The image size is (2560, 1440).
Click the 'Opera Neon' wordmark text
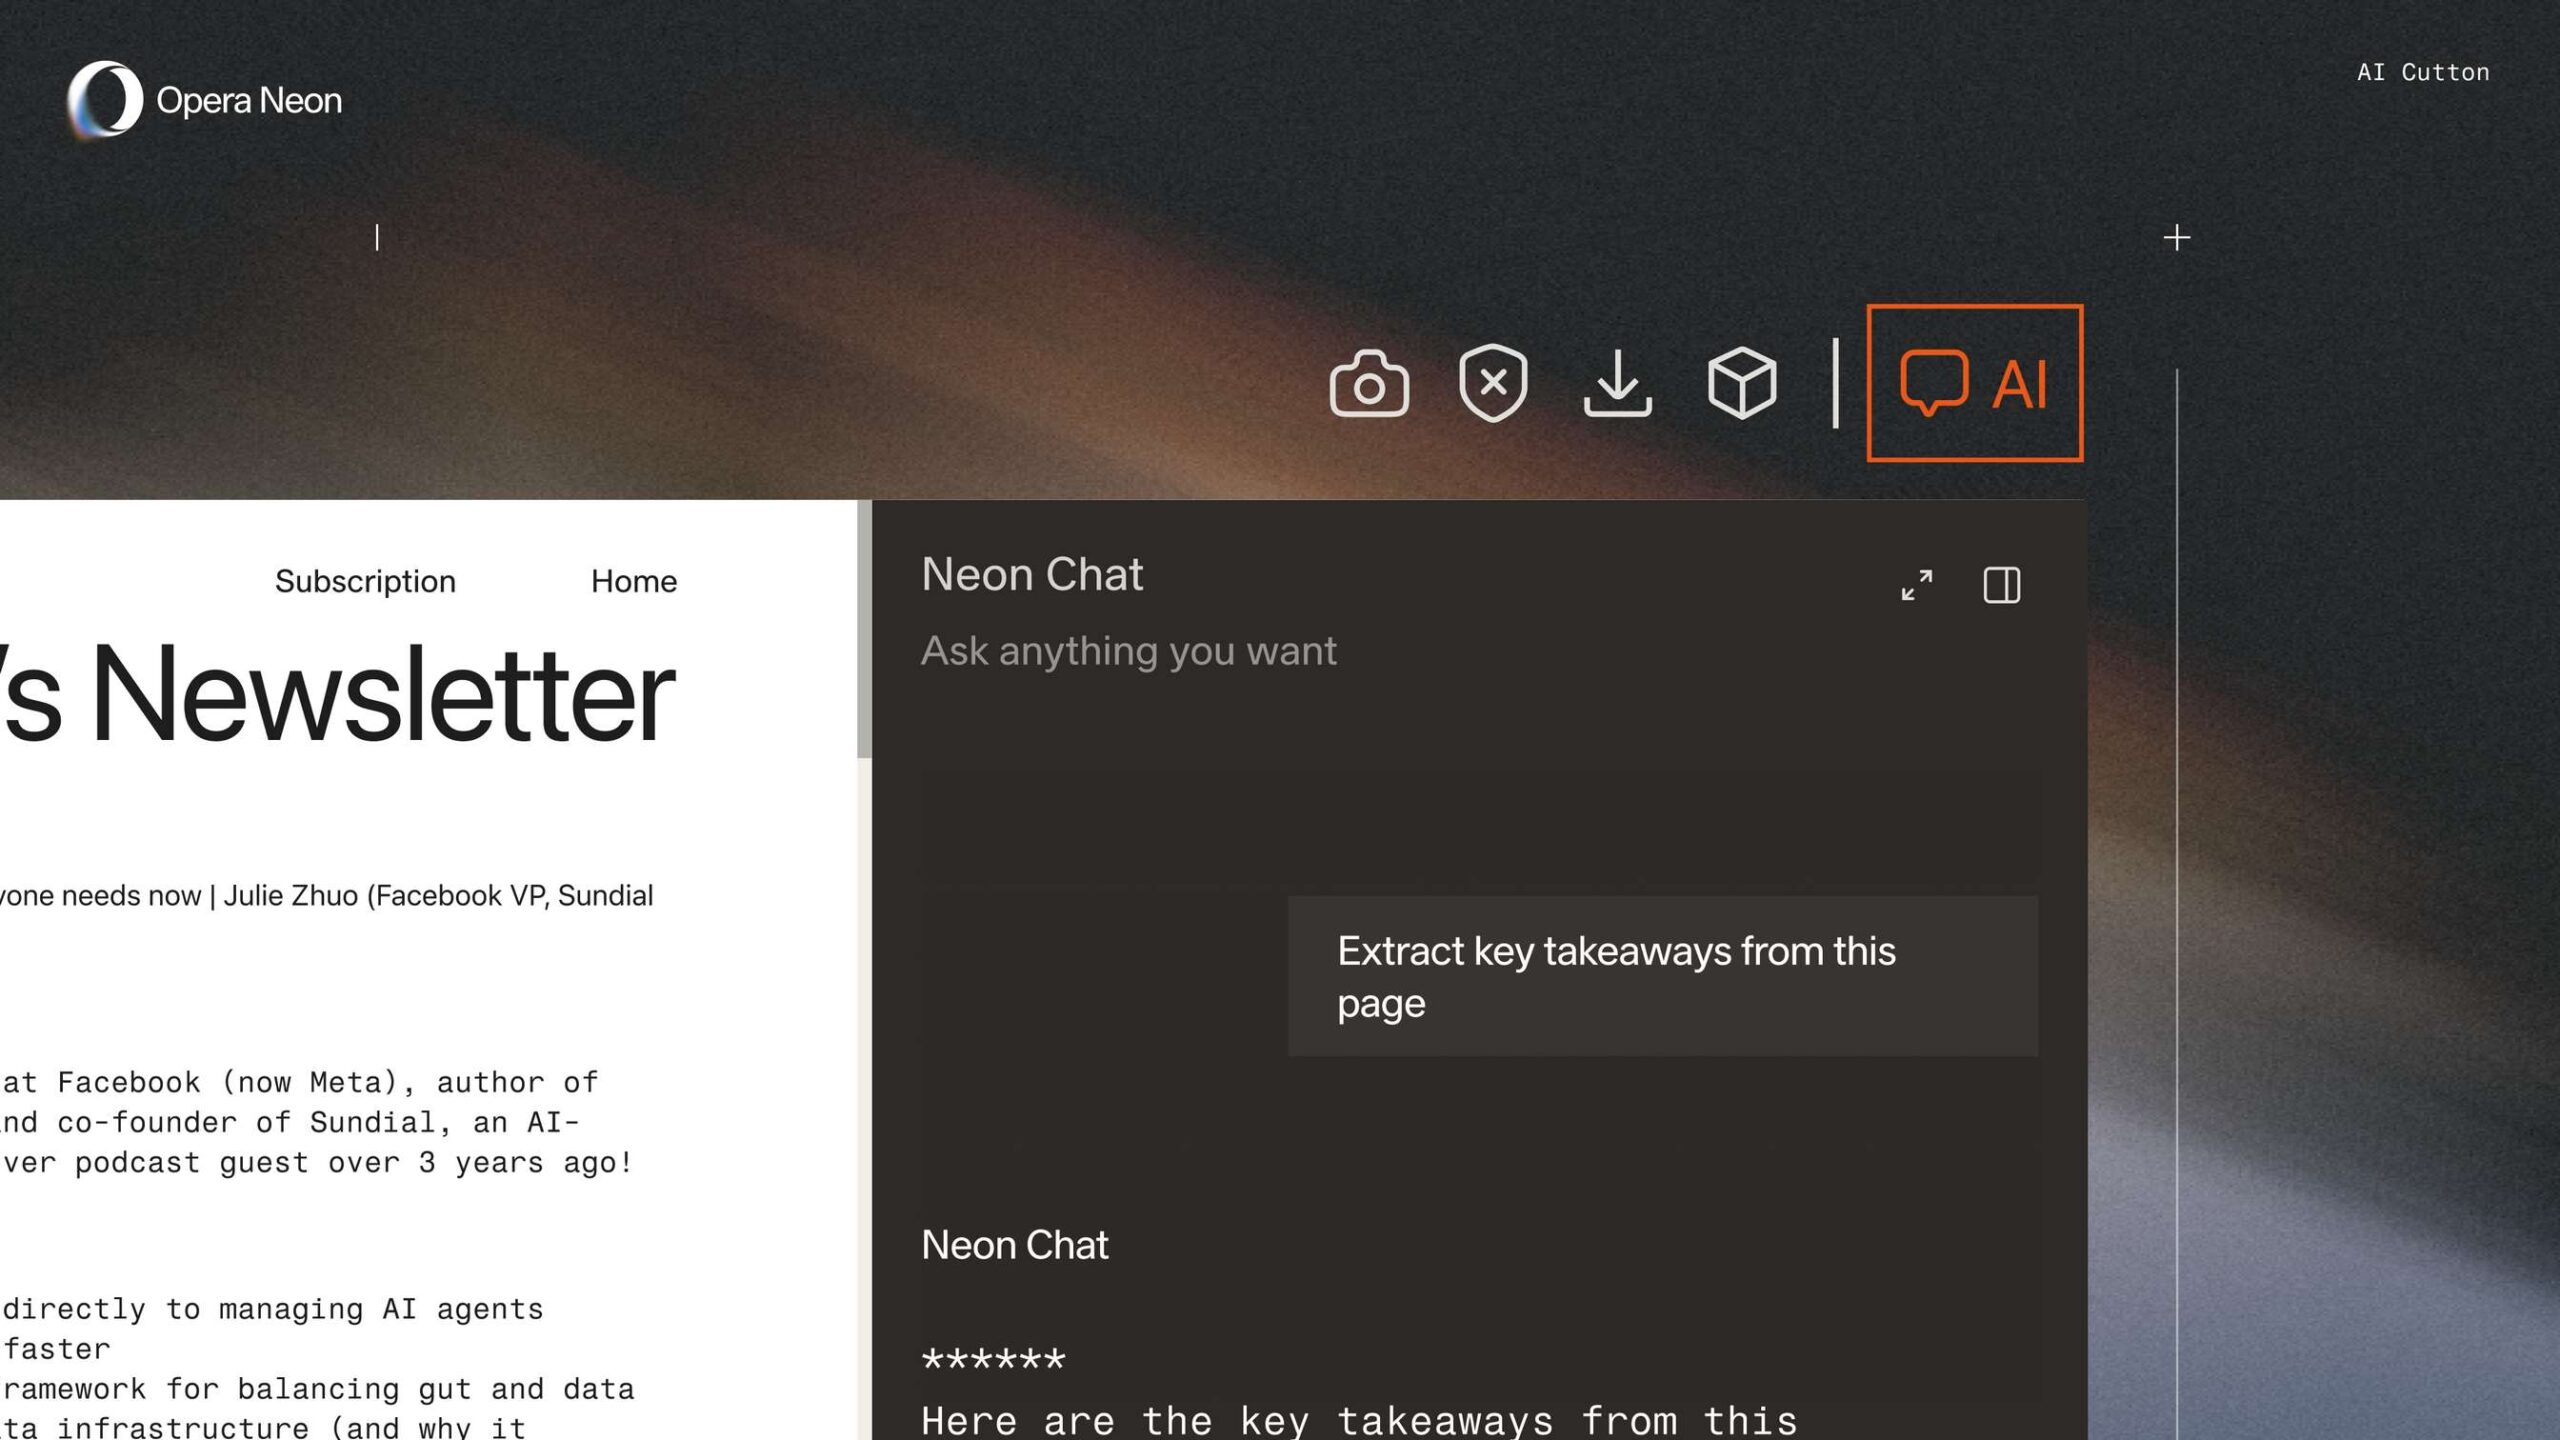tap(249, 100)
